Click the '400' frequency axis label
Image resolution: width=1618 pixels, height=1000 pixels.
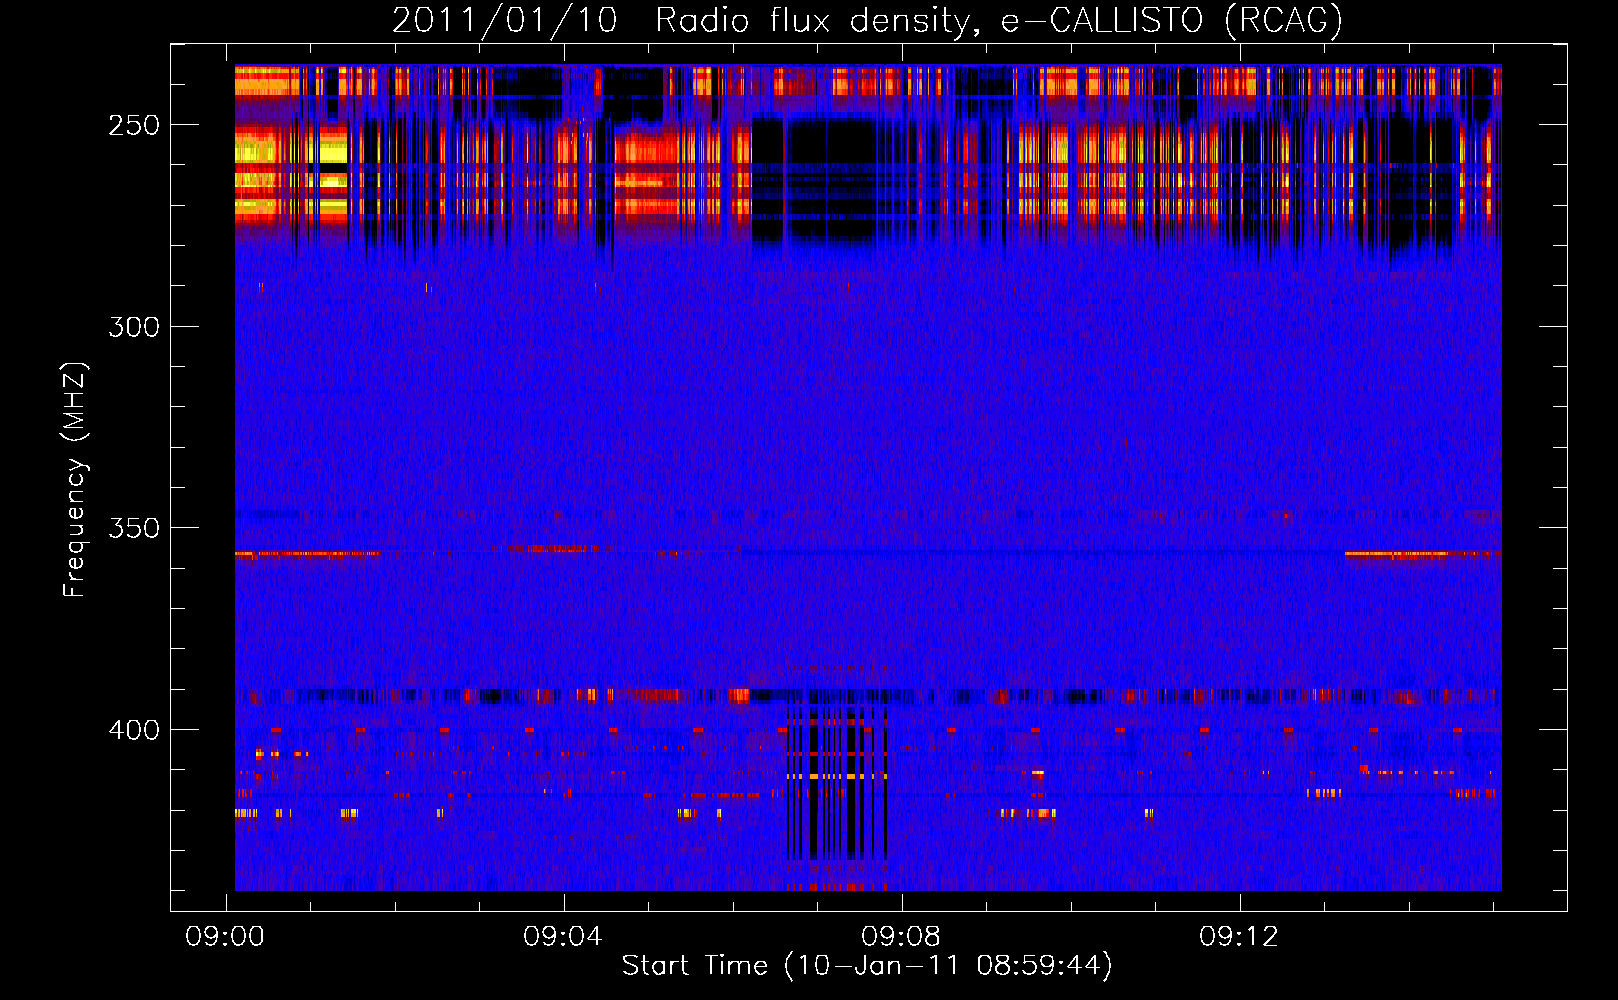click(x=134, y=730)
